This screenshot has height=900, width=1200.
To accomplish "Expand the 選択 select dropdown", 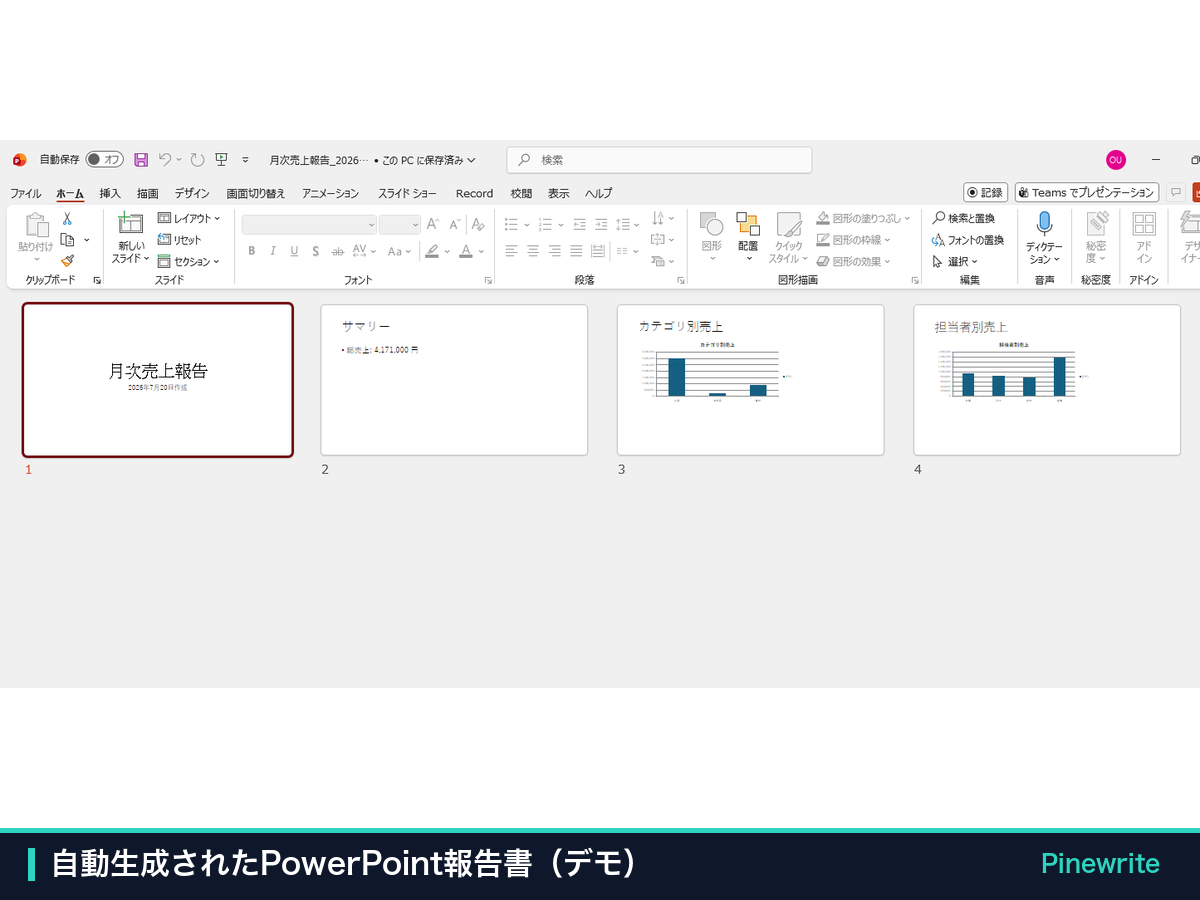I will click(x=955, y=261).
